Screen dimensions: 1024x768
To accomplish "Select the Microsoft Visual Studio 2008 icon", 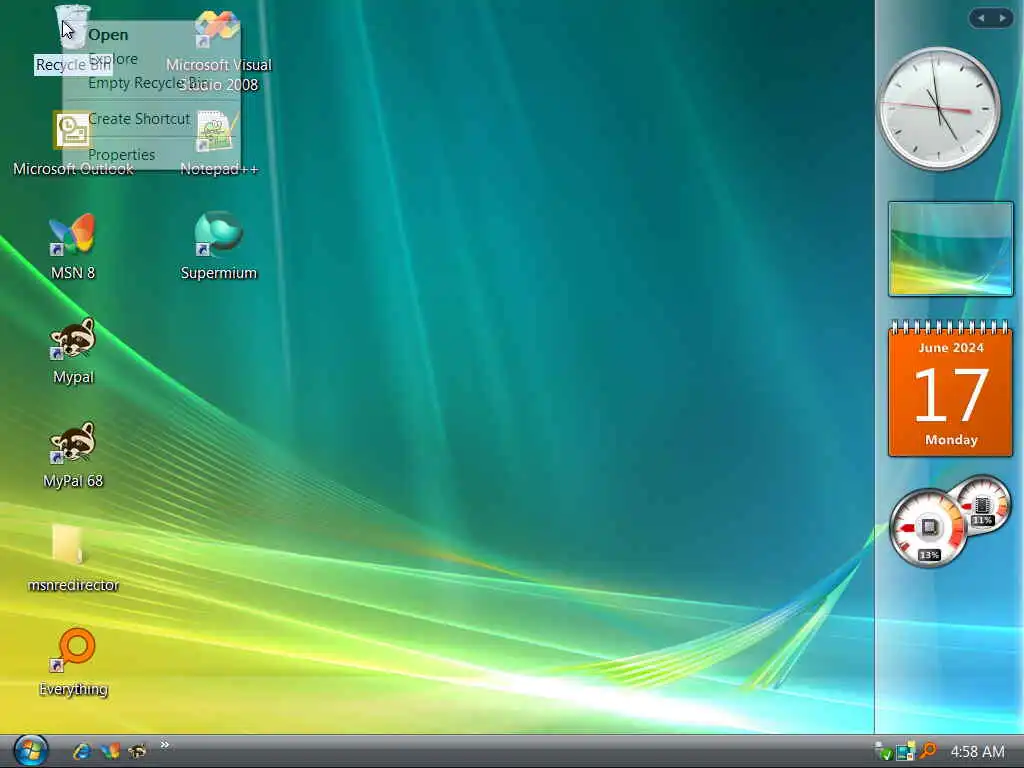I will pos(218,29).
